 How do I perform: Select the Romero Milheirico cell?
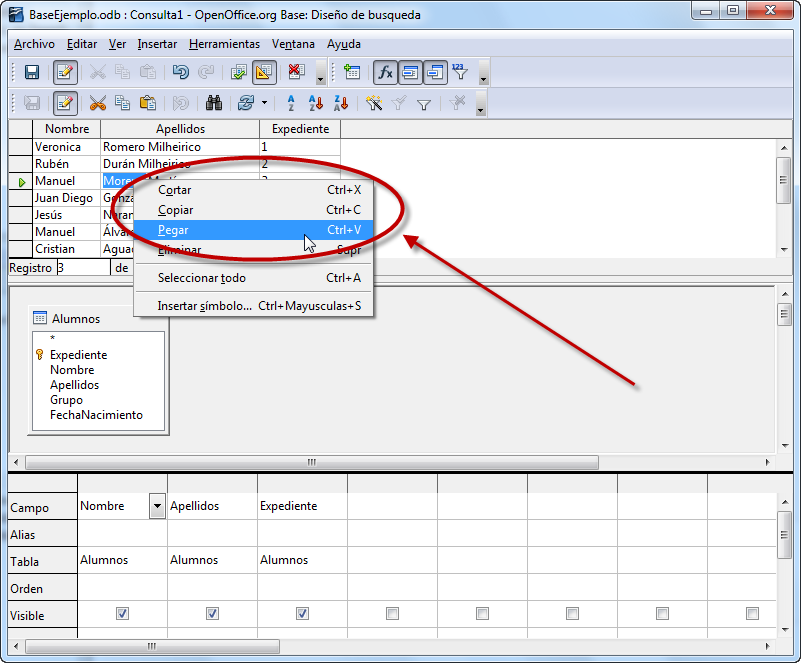(x=180, y=147)
